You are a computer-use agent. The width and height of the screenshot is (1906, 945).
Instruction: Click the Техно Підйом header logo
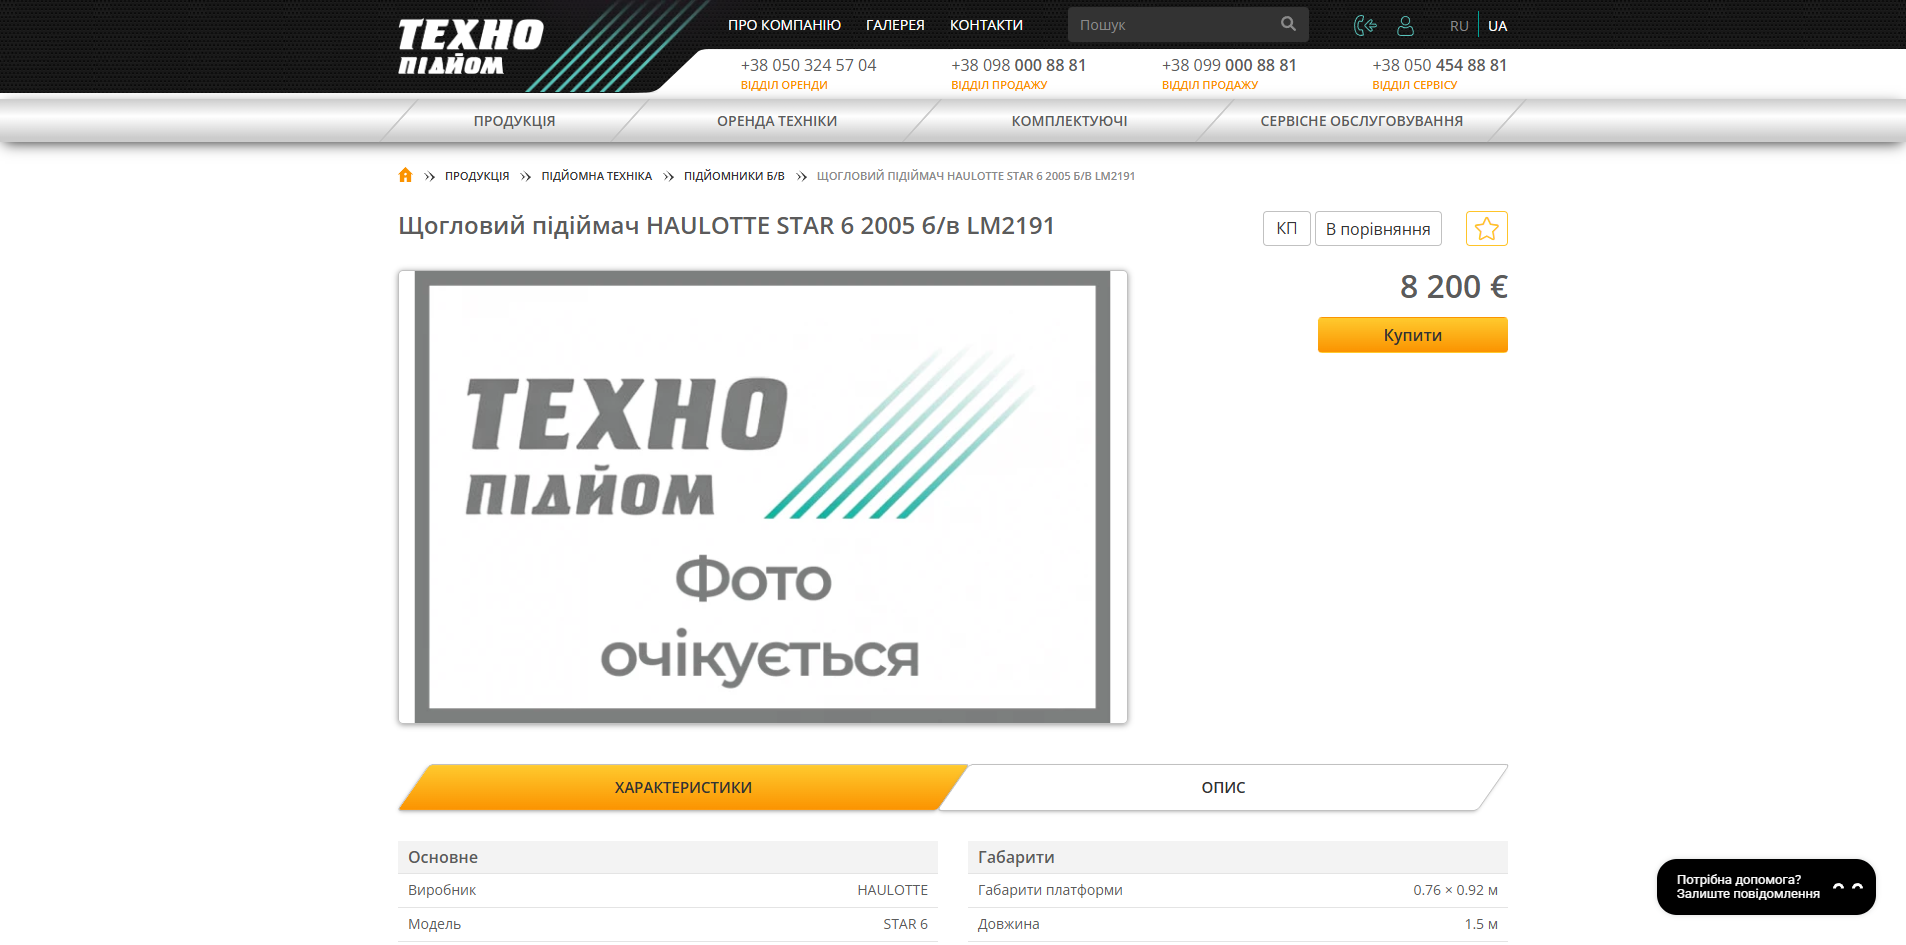[470, 47]
